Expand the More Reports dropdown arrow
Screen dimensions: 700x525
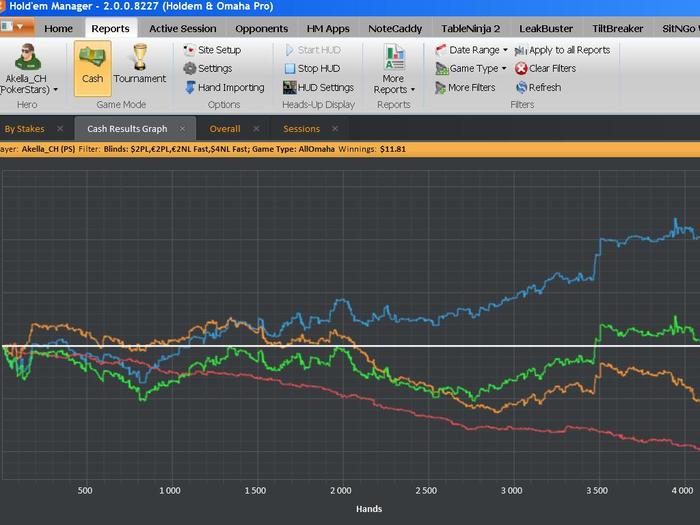coord(413,90)
